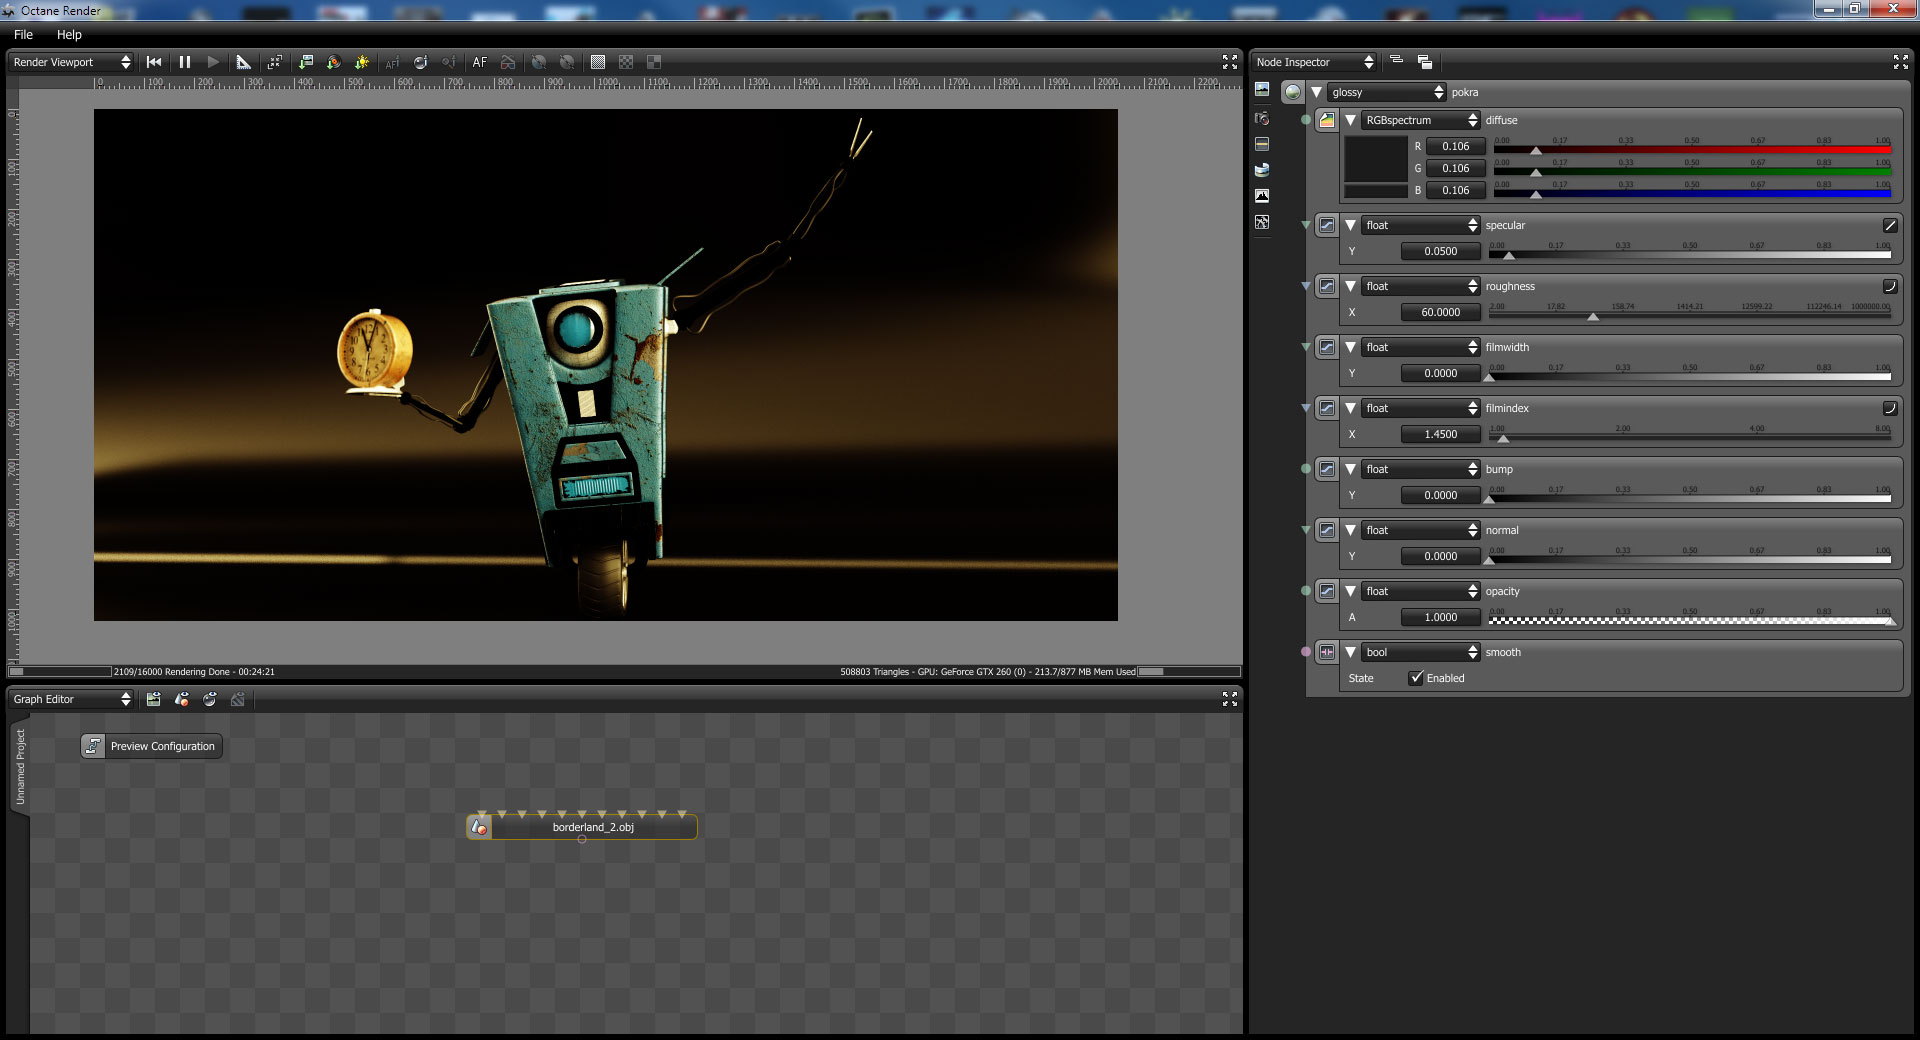Open the Node Inspector panel type dropdown
This screenshot has height=1040, width=1920.
[1315, 62]
